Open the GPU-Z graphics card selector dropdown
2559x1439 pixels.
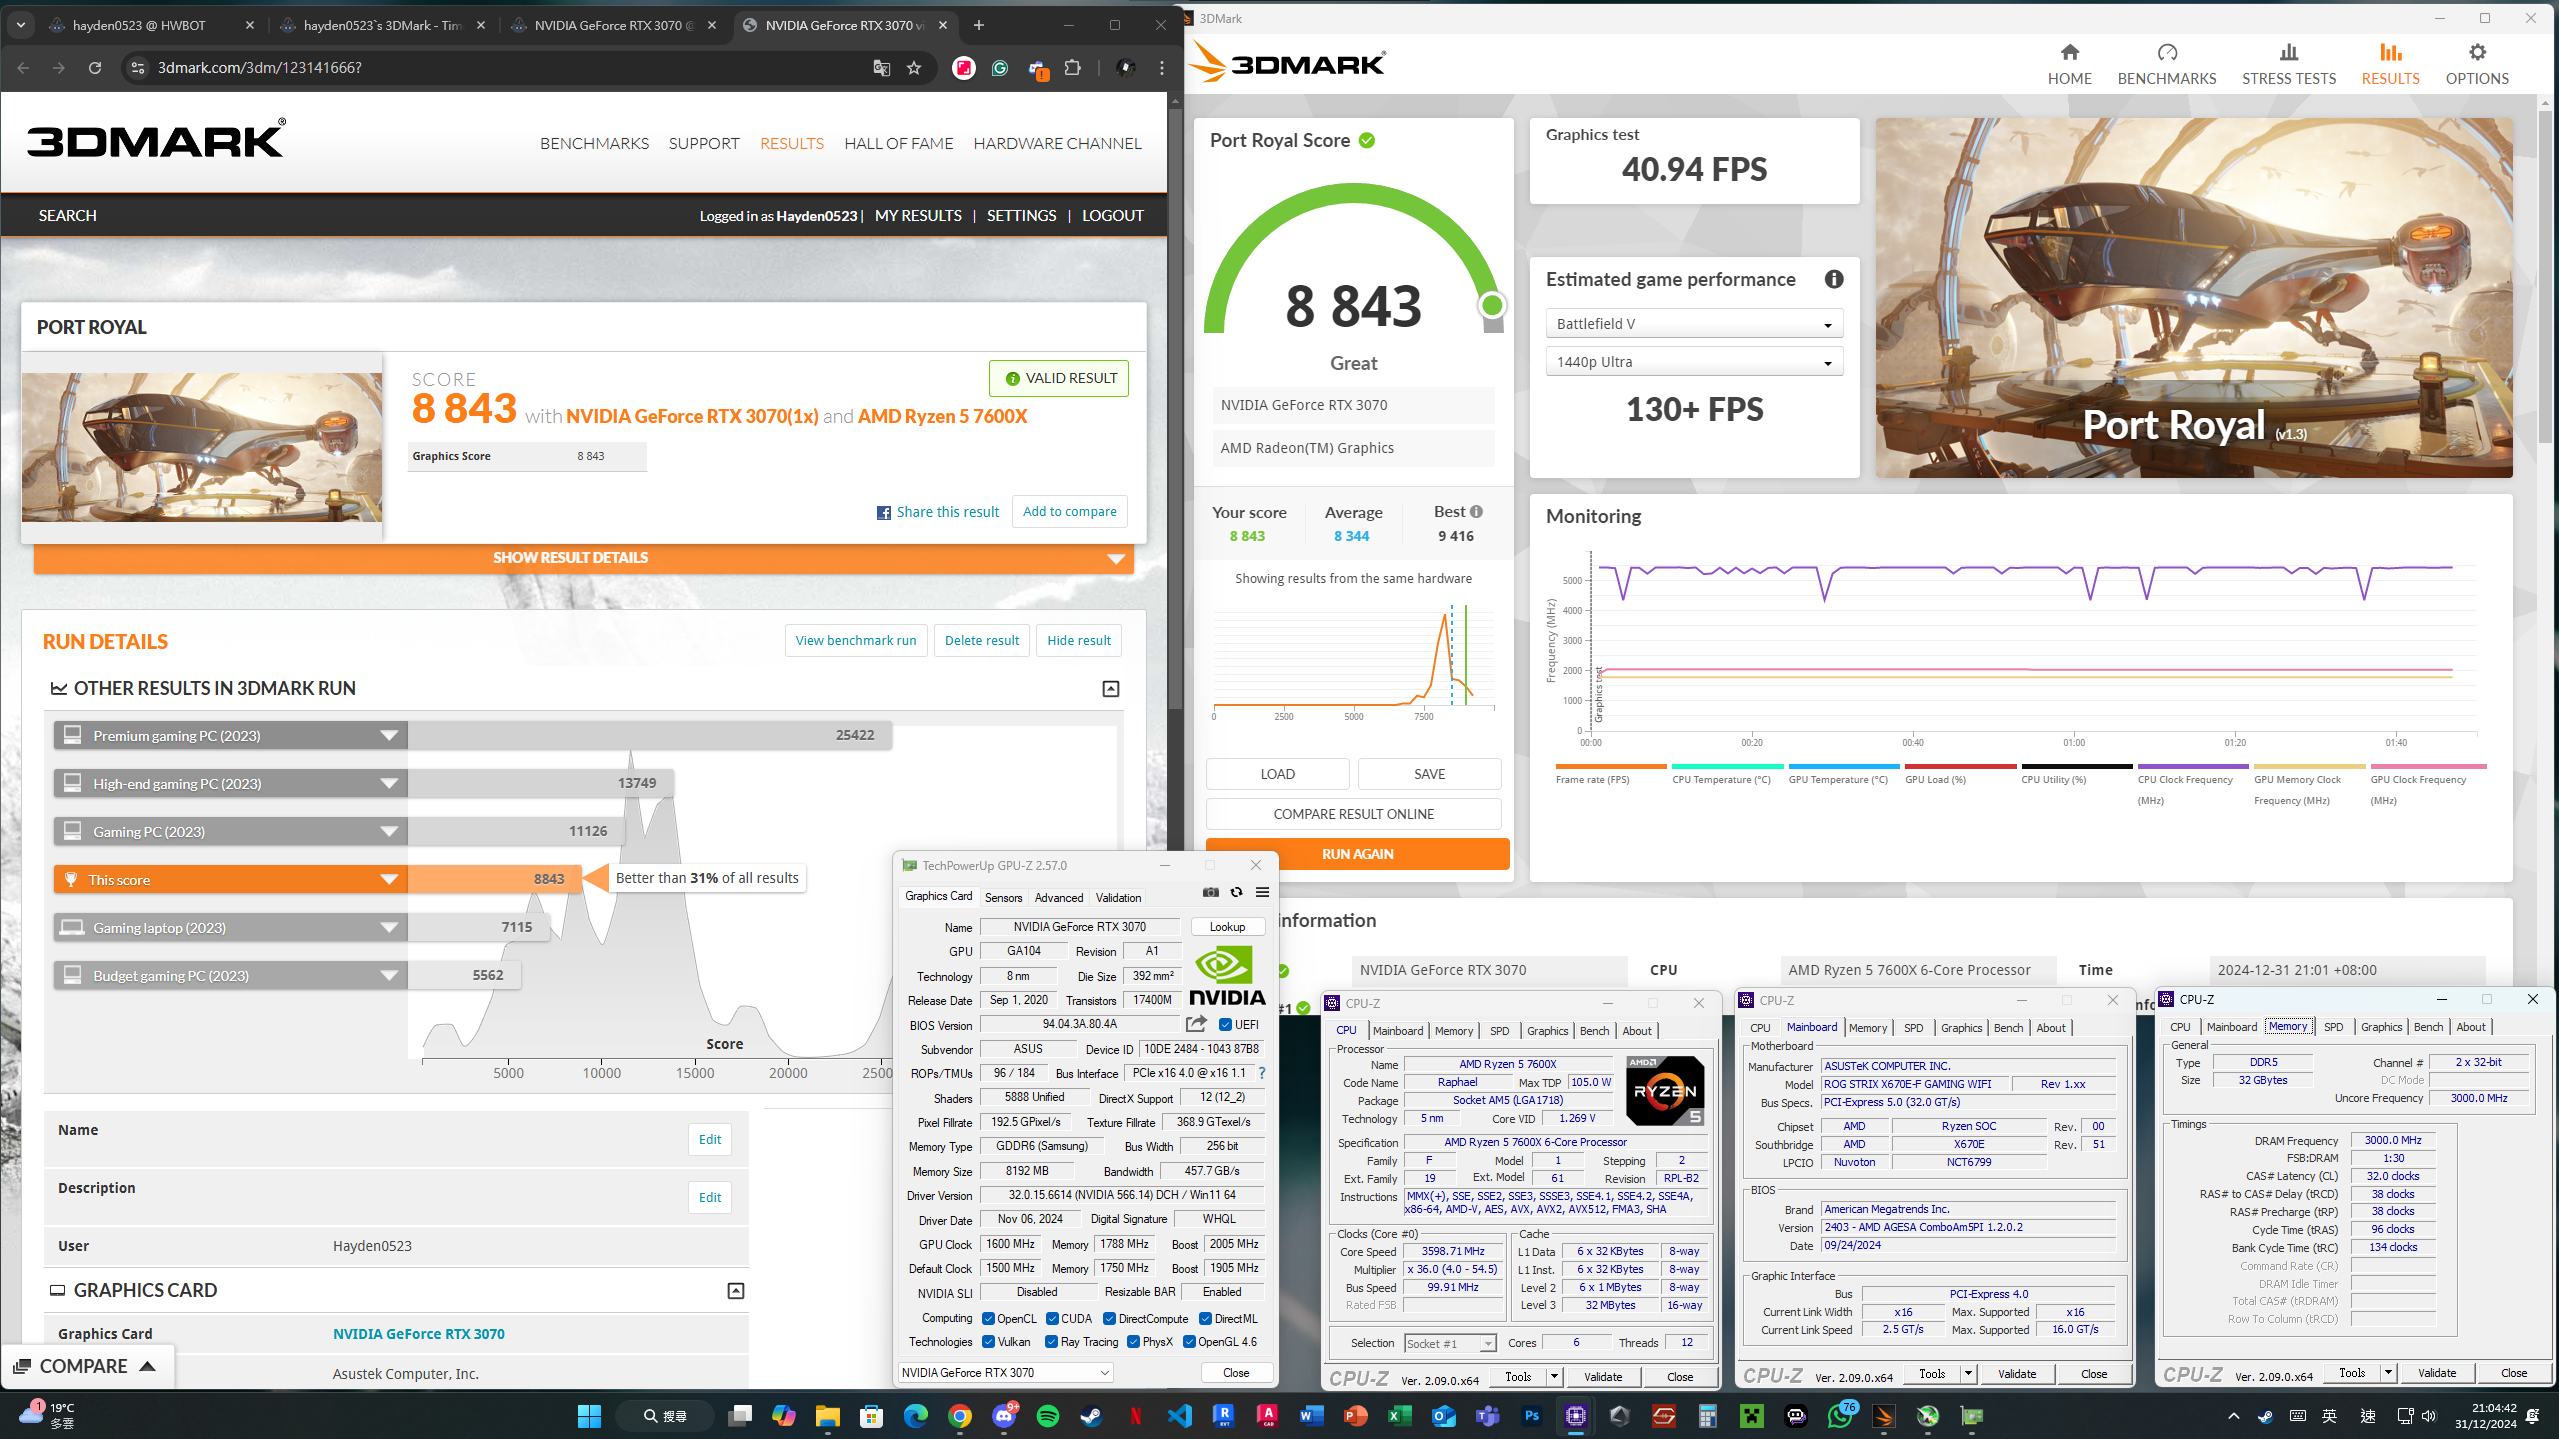coord(1005,1372)
